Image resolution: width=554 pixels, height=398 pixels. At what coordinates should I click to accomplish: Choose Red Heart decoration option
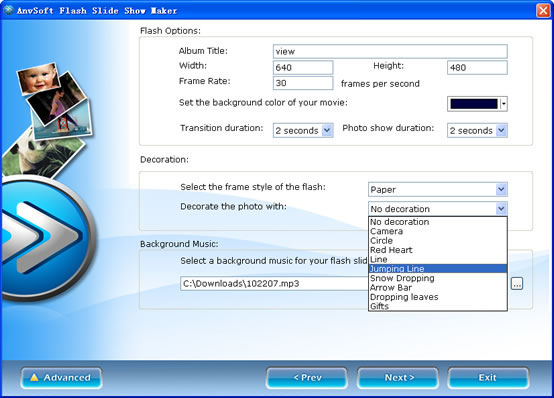click(x=437, y=250)
